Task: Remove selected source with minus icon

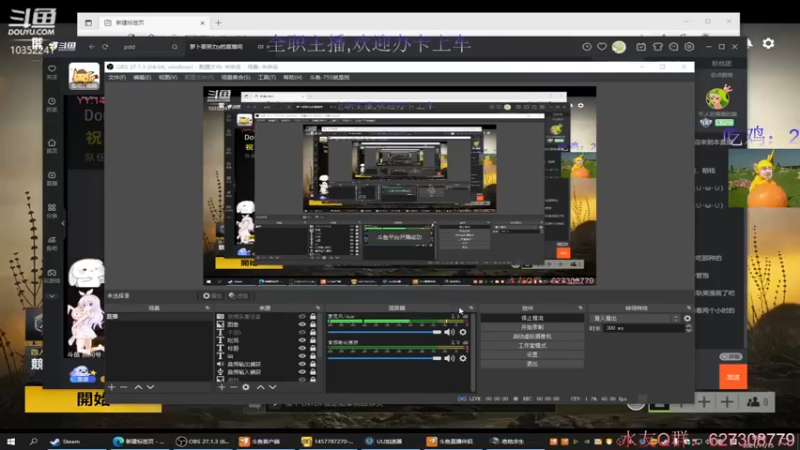Action: coord(233,387)
